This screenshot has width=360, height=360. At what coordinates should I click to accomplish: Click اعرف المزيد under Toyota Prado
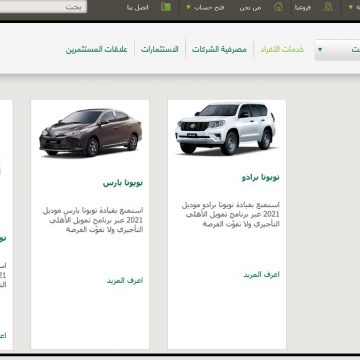coord(261,275)
